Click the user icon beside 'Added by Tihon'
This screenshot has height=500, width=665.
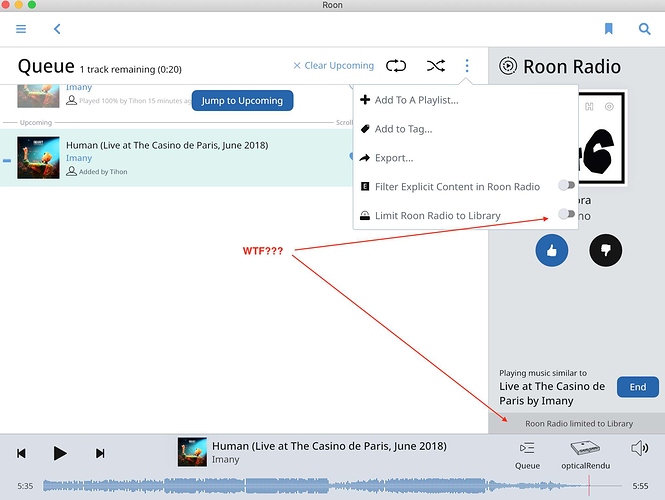coord(71,171)
